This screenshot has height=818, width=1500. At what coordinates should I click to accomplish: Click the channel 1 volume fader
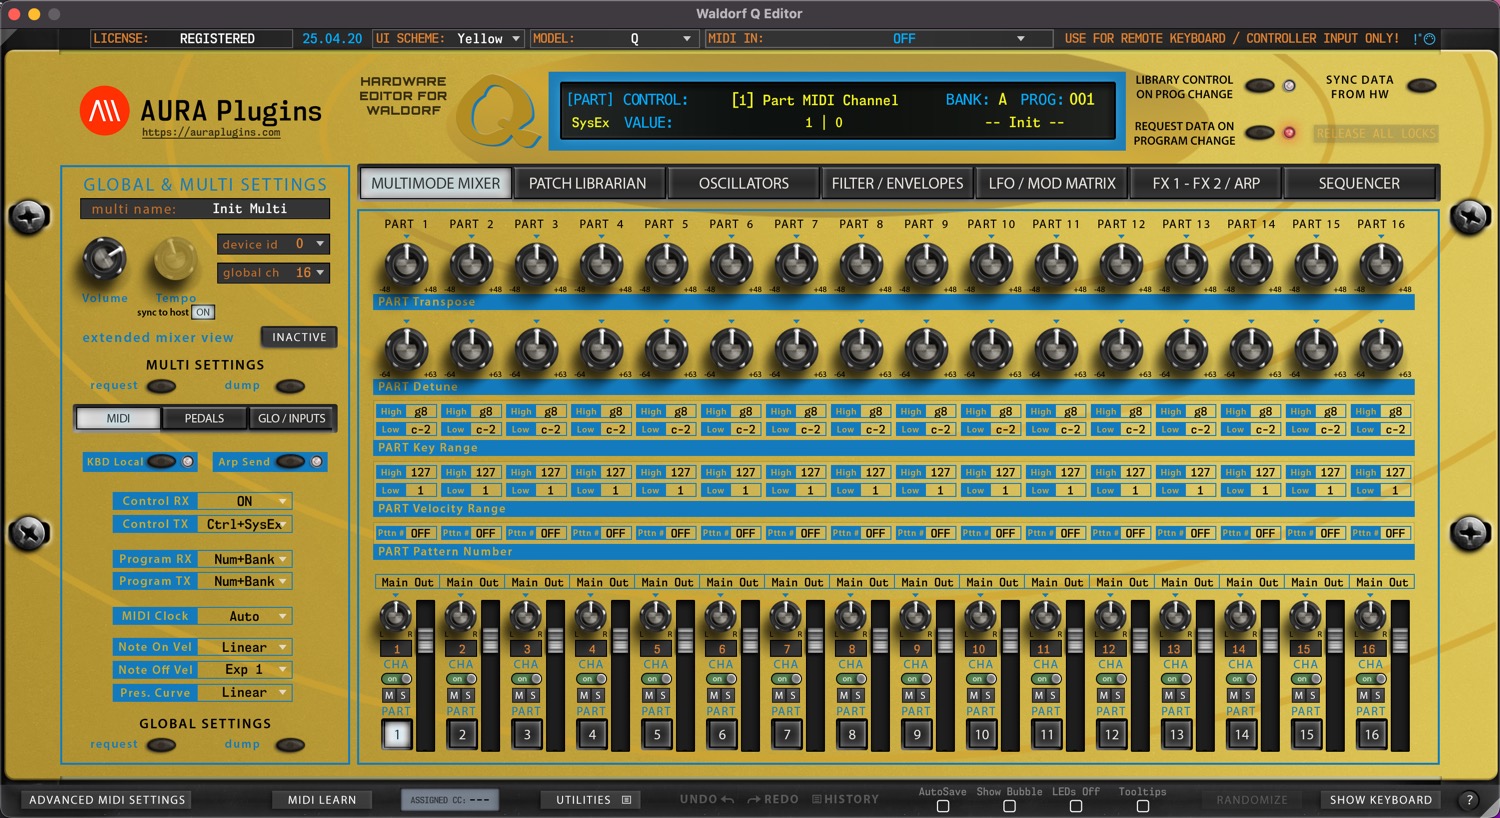pyautogui.click(x=426, y=641)
